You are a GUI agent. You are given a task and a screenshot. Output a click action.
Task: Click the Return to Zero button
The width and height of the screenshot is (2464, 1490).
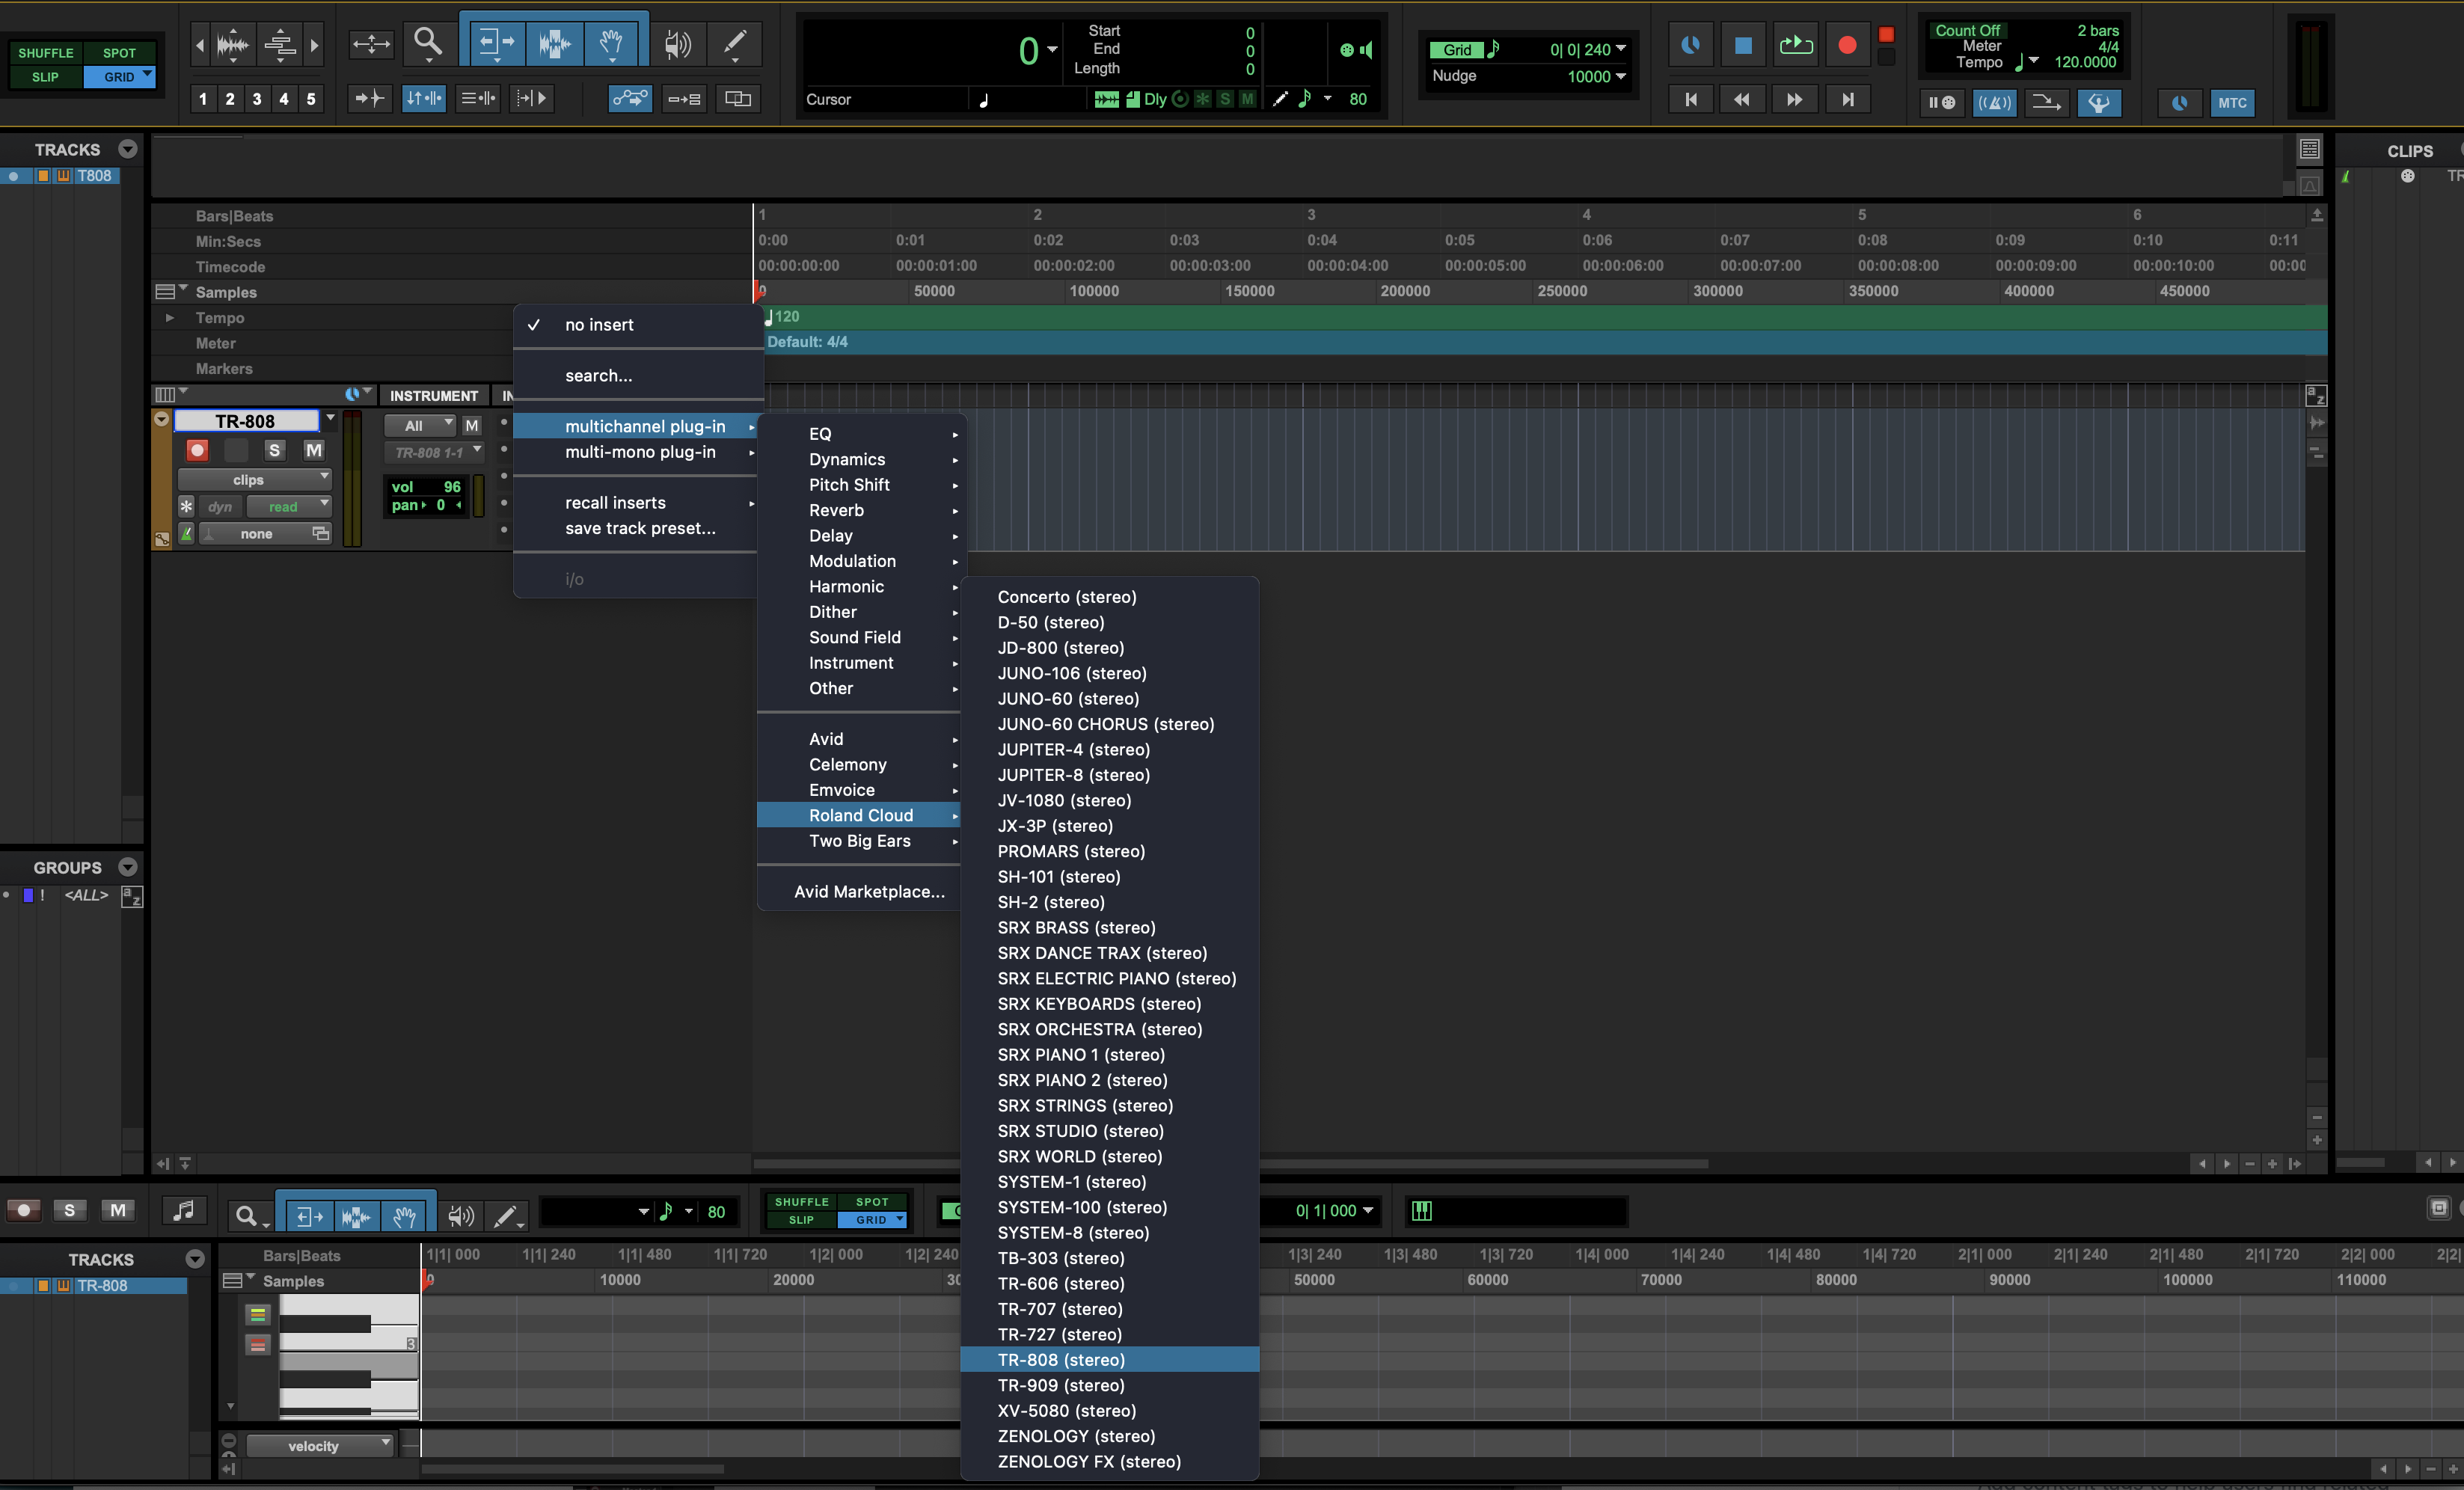click(x=1690, y=99)
